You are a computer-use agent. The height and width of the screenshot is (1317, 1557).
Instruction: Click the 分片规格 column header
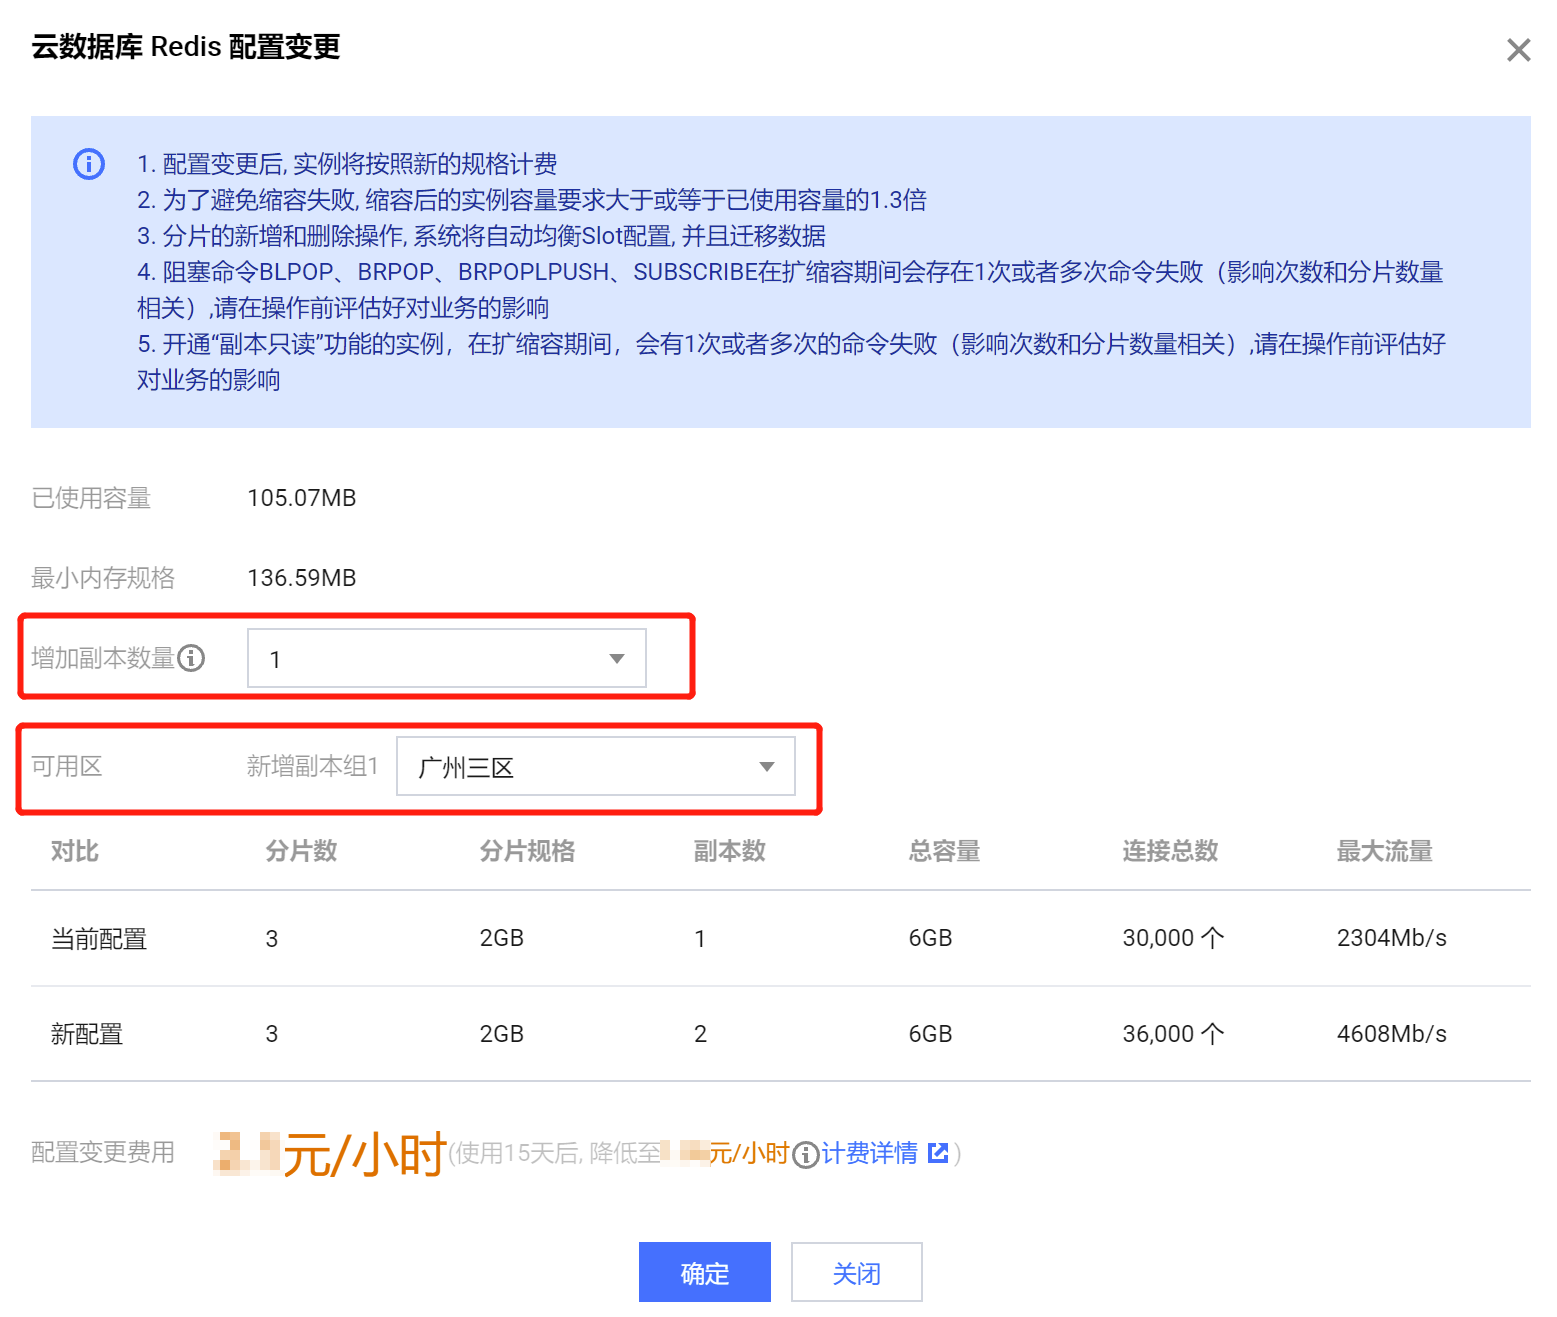pos(527,851)
